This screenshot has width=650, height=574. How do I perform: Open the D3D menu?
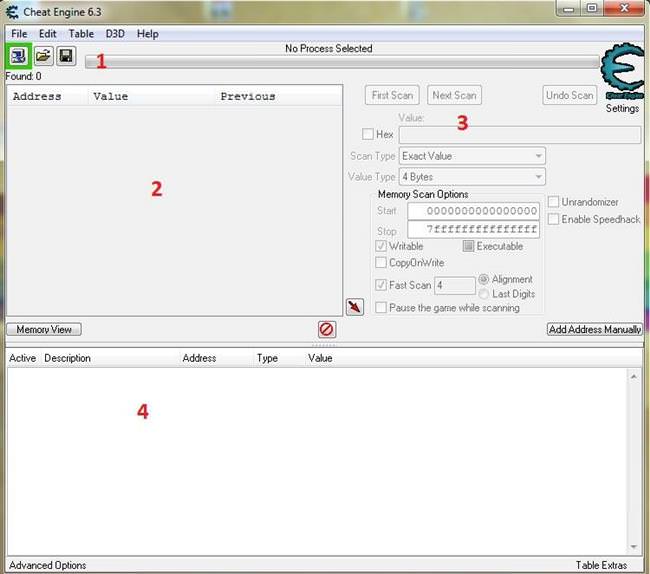[115, 34]
